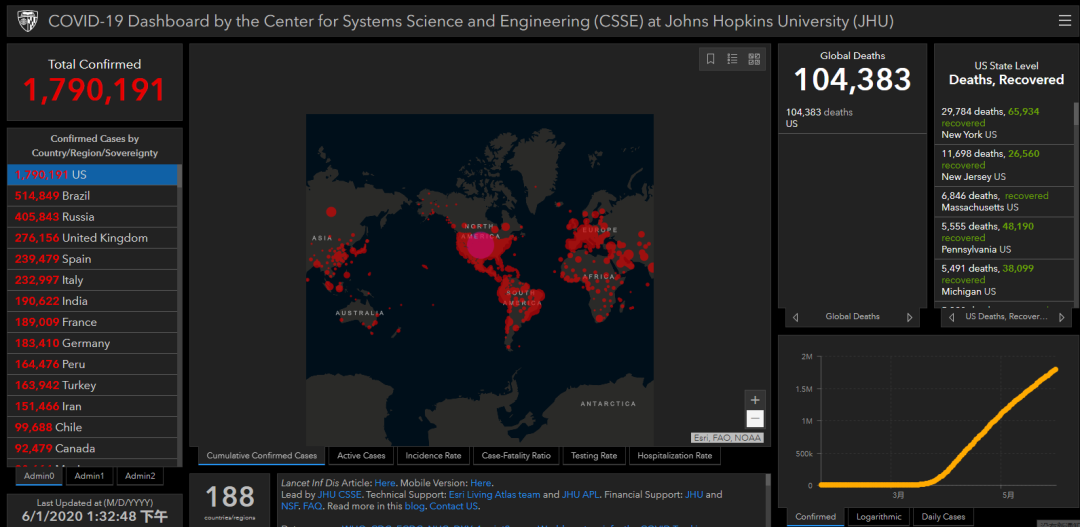
Task: Go to next Global Deaths panel page
Action: tap(909, 317)
